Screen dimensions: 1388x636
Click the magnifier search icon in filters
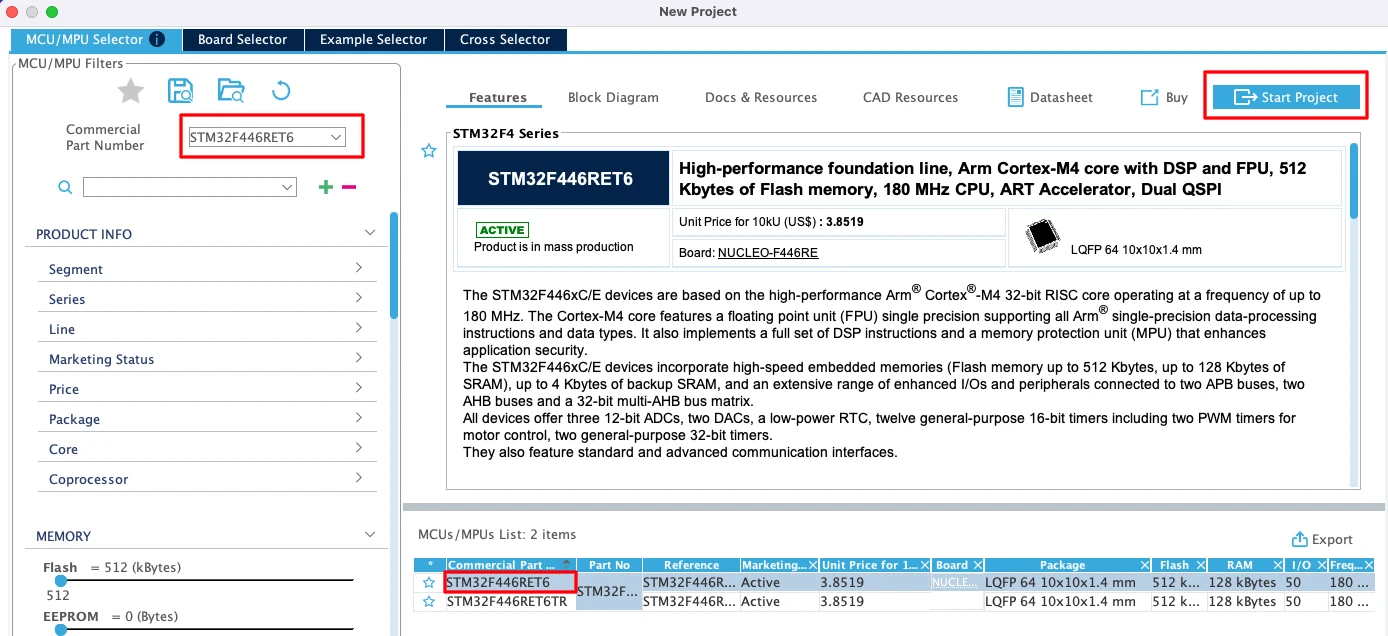click(x=65, y=187)
